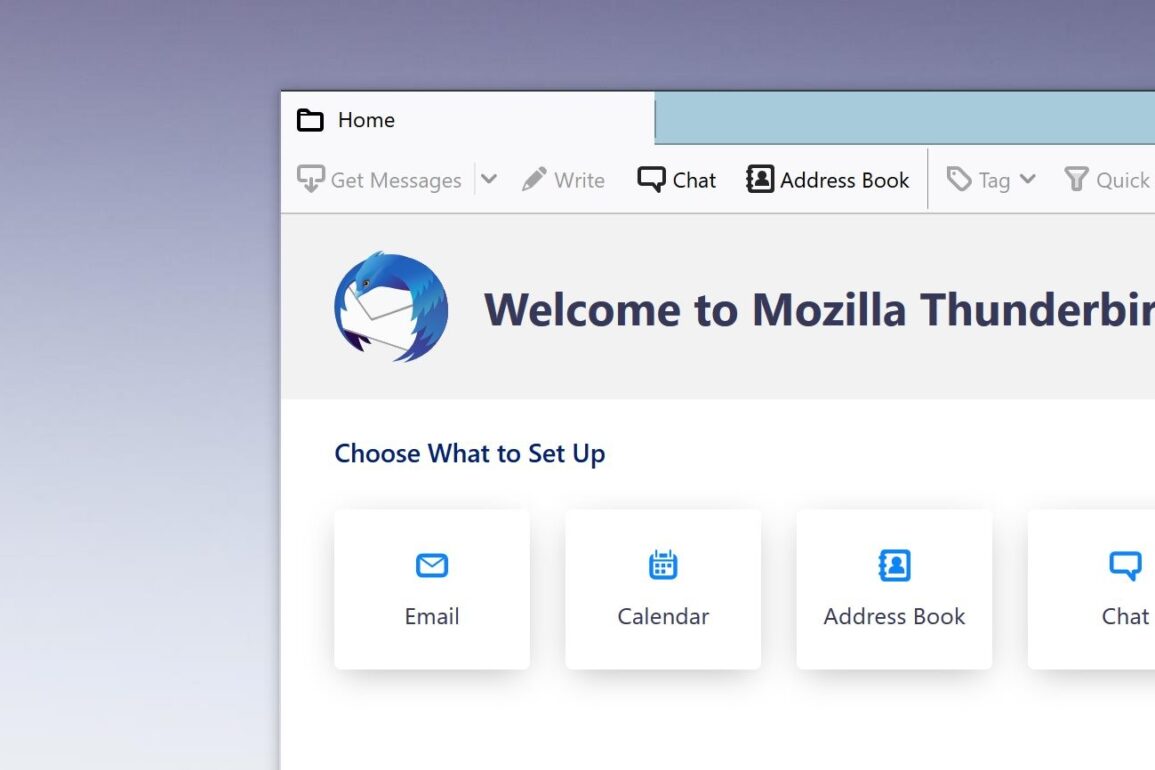Select the Email setup card label
This screenshot has height=770, width=1155.
point(432,616)
